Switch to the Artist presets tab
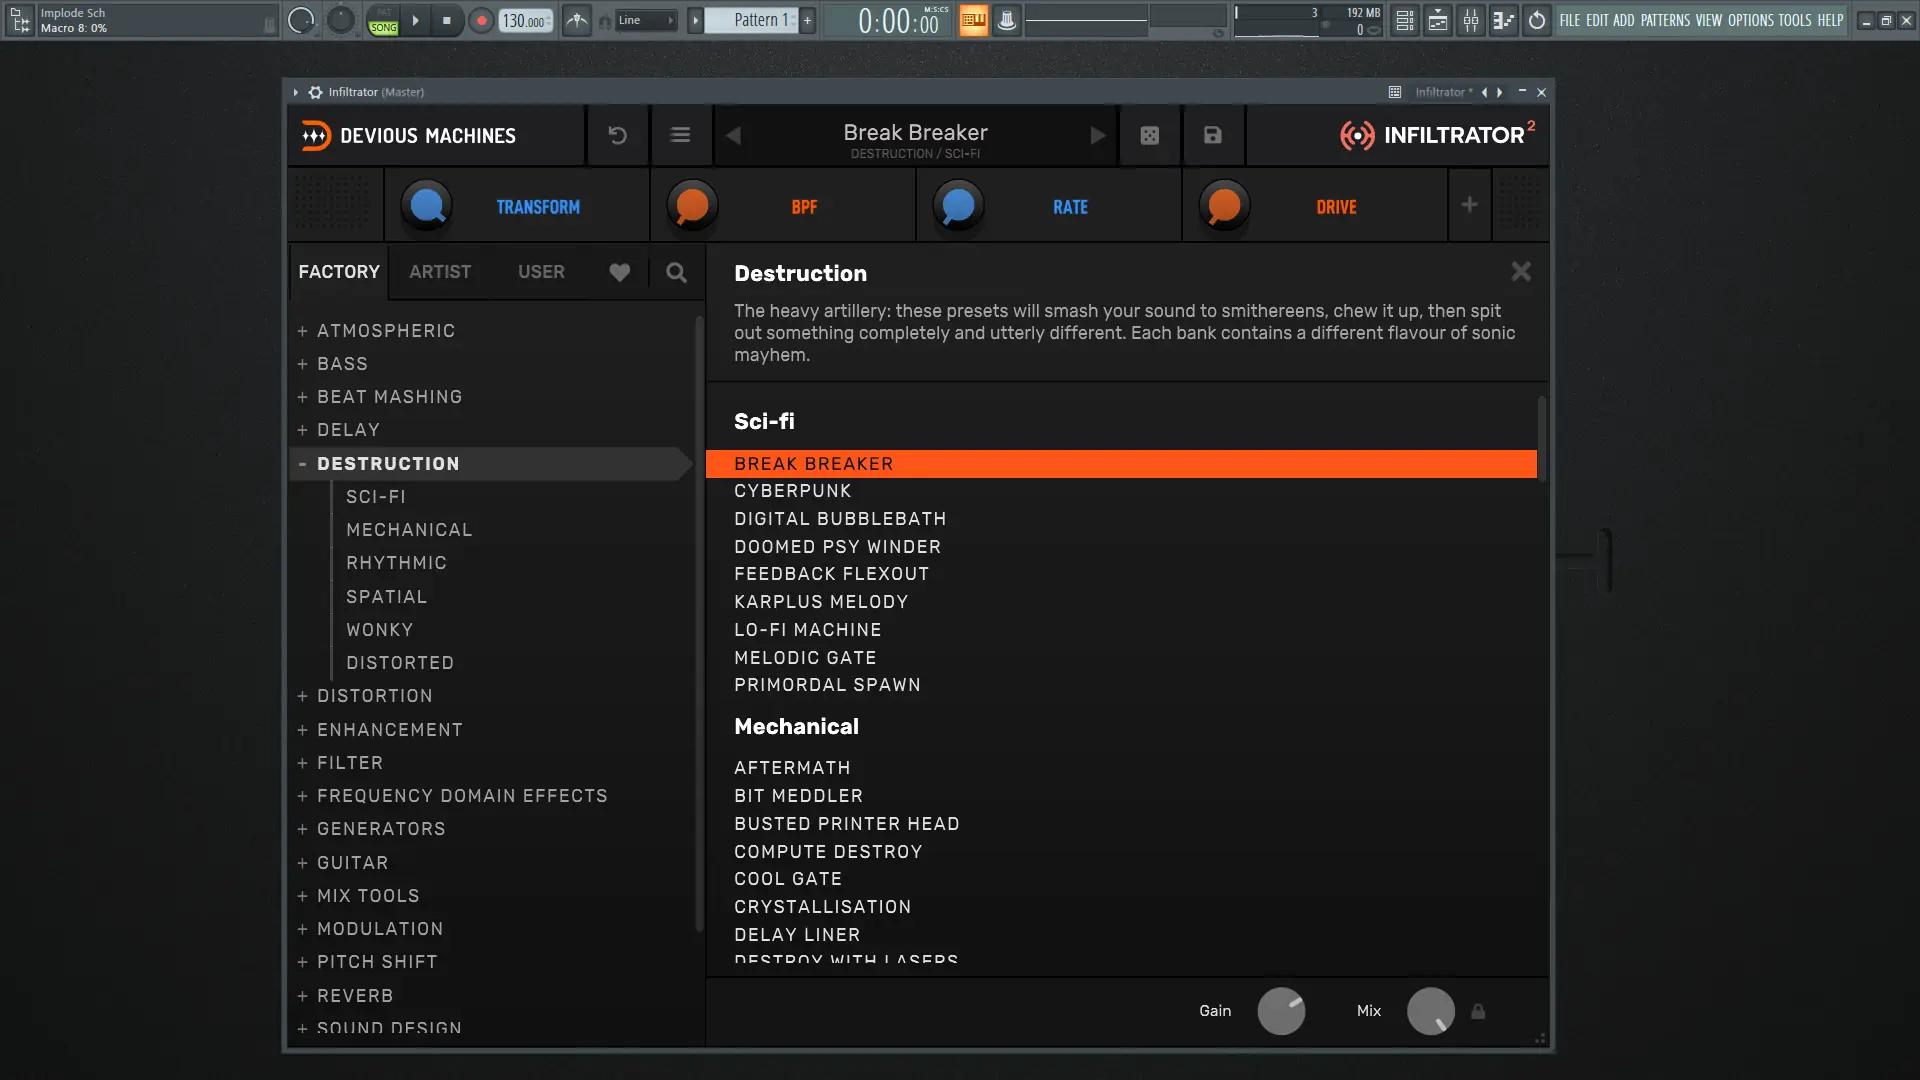The height and width of the screenshot is (1080, 1920). tap(439, 272)
